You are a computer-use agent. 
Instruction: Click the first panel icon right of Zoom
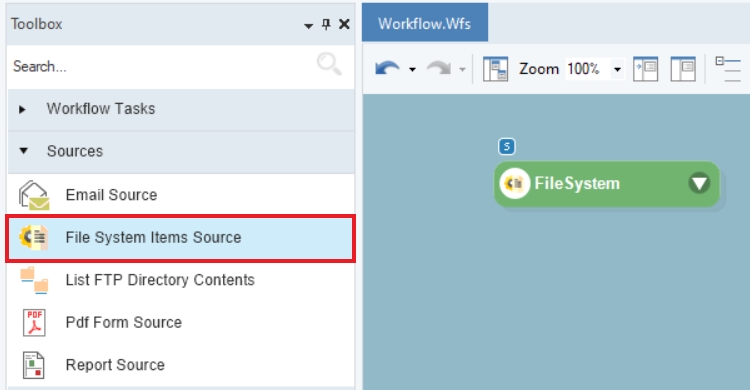coord(645,69)
